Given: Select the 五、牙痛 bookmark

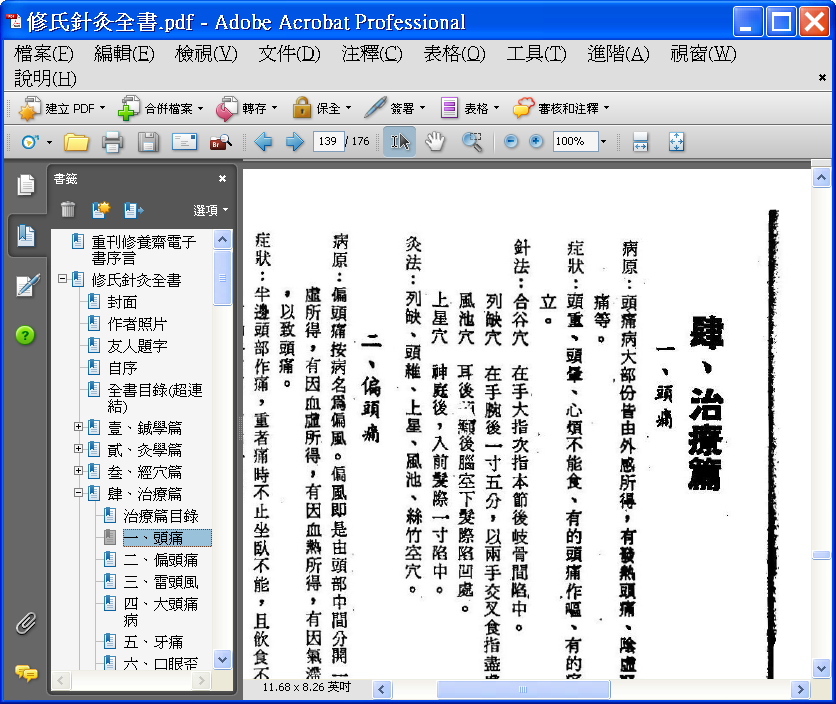Looking at the screenshot, I should coord(153,642).
